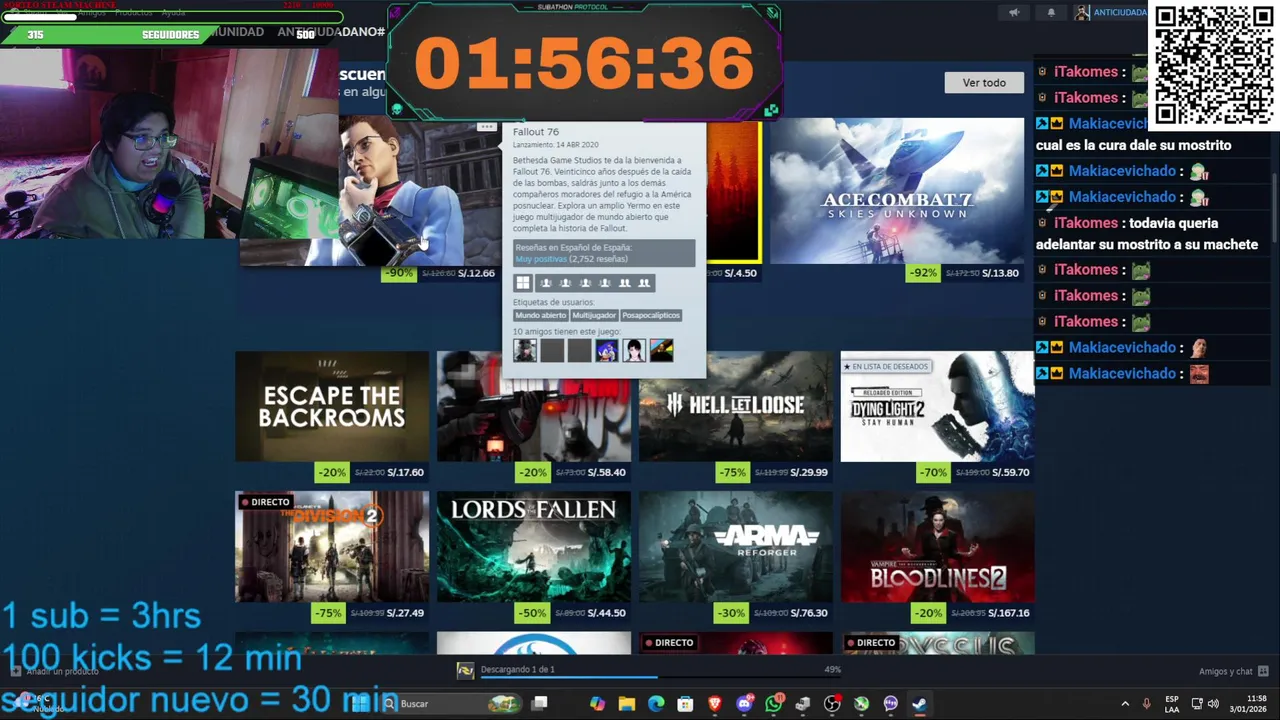
Task: Click the EN LISTA DE DESEADOS wishlist badge
Action: click(x=886, y=367)
